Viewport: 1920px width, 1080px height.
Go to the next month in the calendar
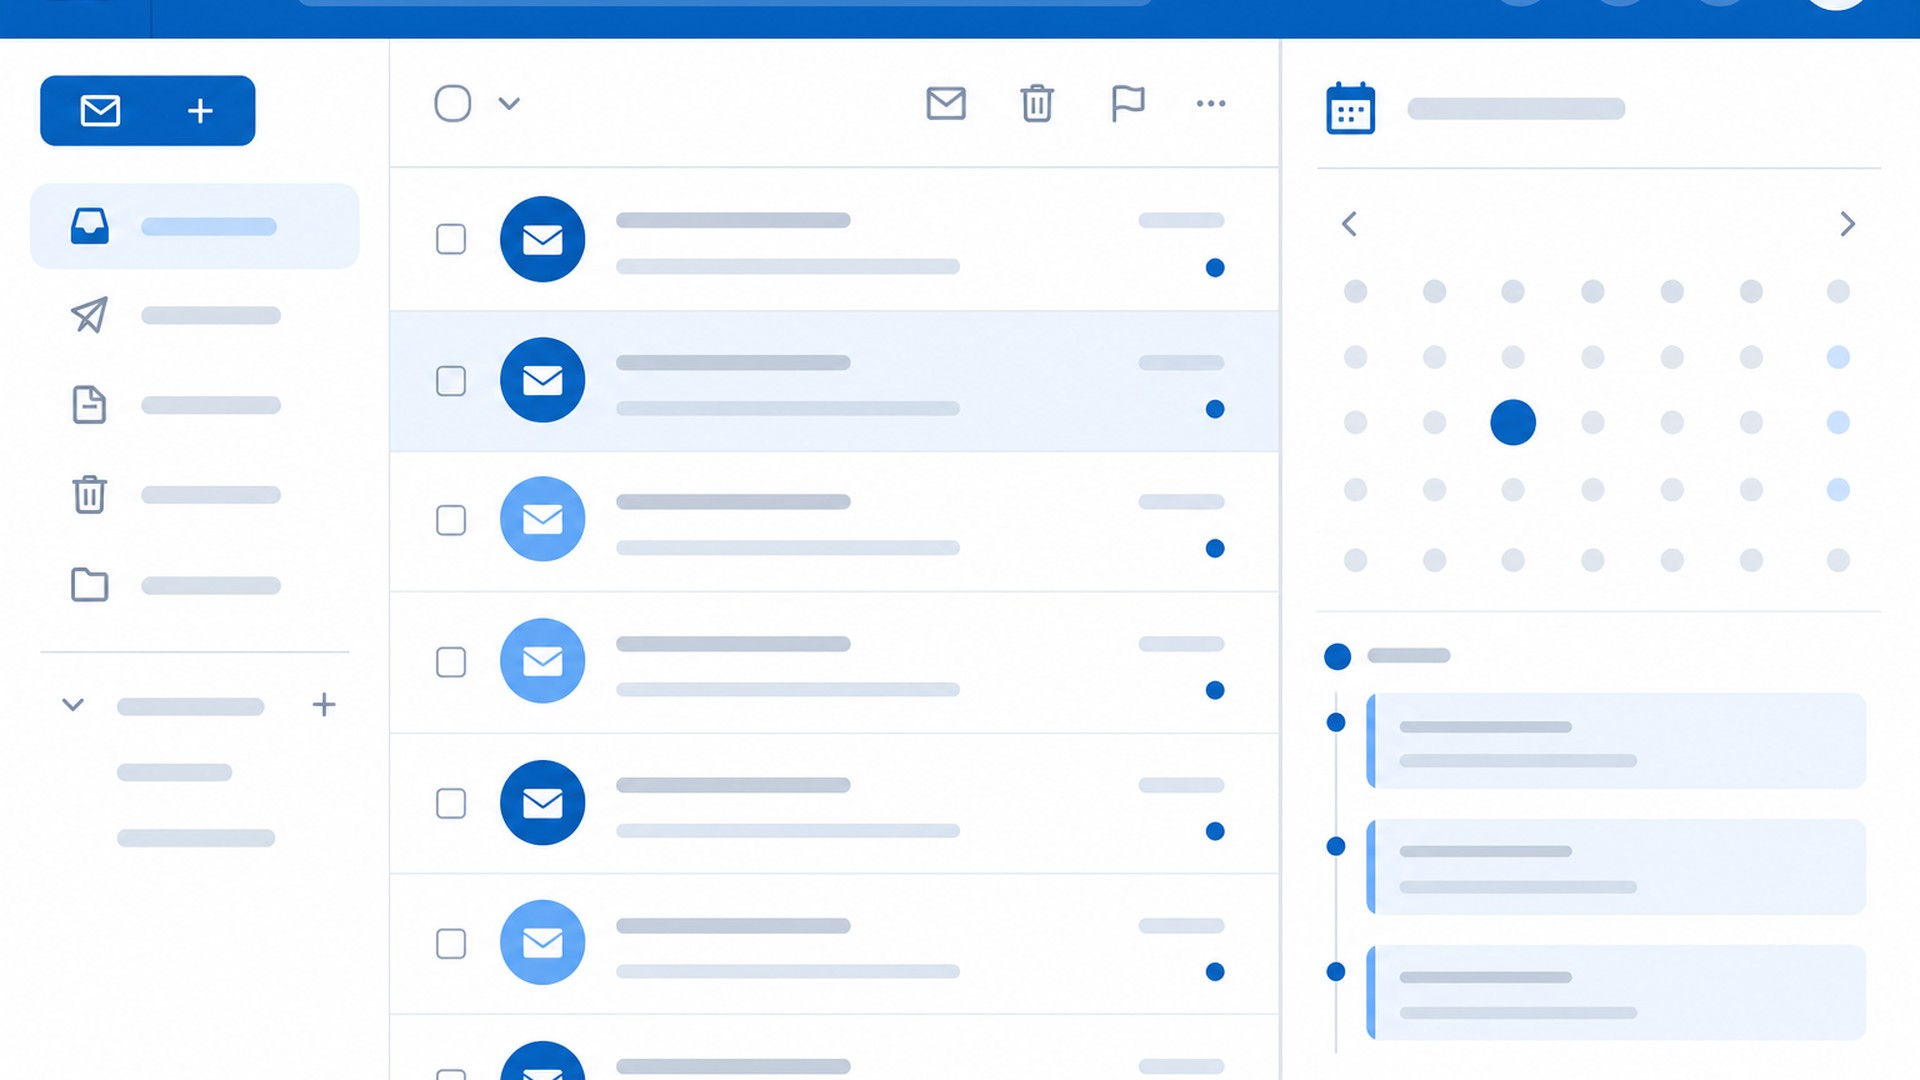[x=1848, y=224]
